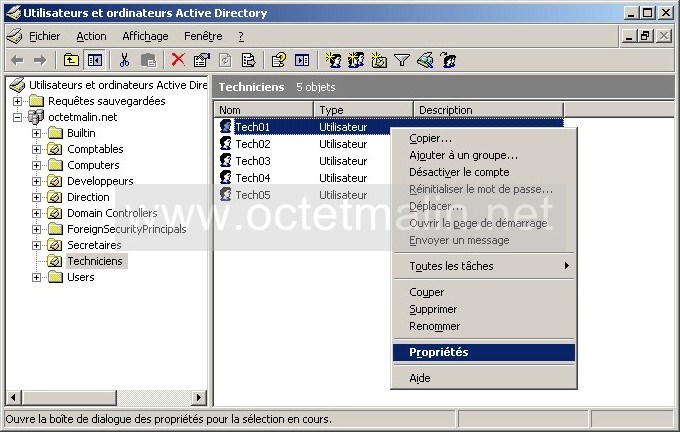Click the tree pane horizontal scrollbar thumb
The width and height of the screenshot is (680, 432).
coord(69,397)
